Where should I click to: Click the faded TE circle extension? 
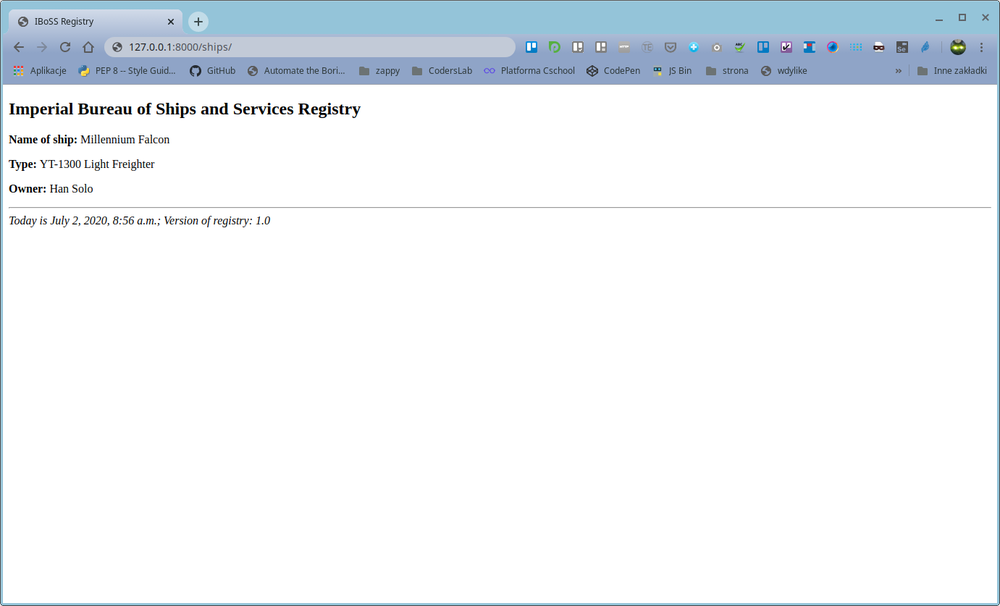(x=647, y=47)
